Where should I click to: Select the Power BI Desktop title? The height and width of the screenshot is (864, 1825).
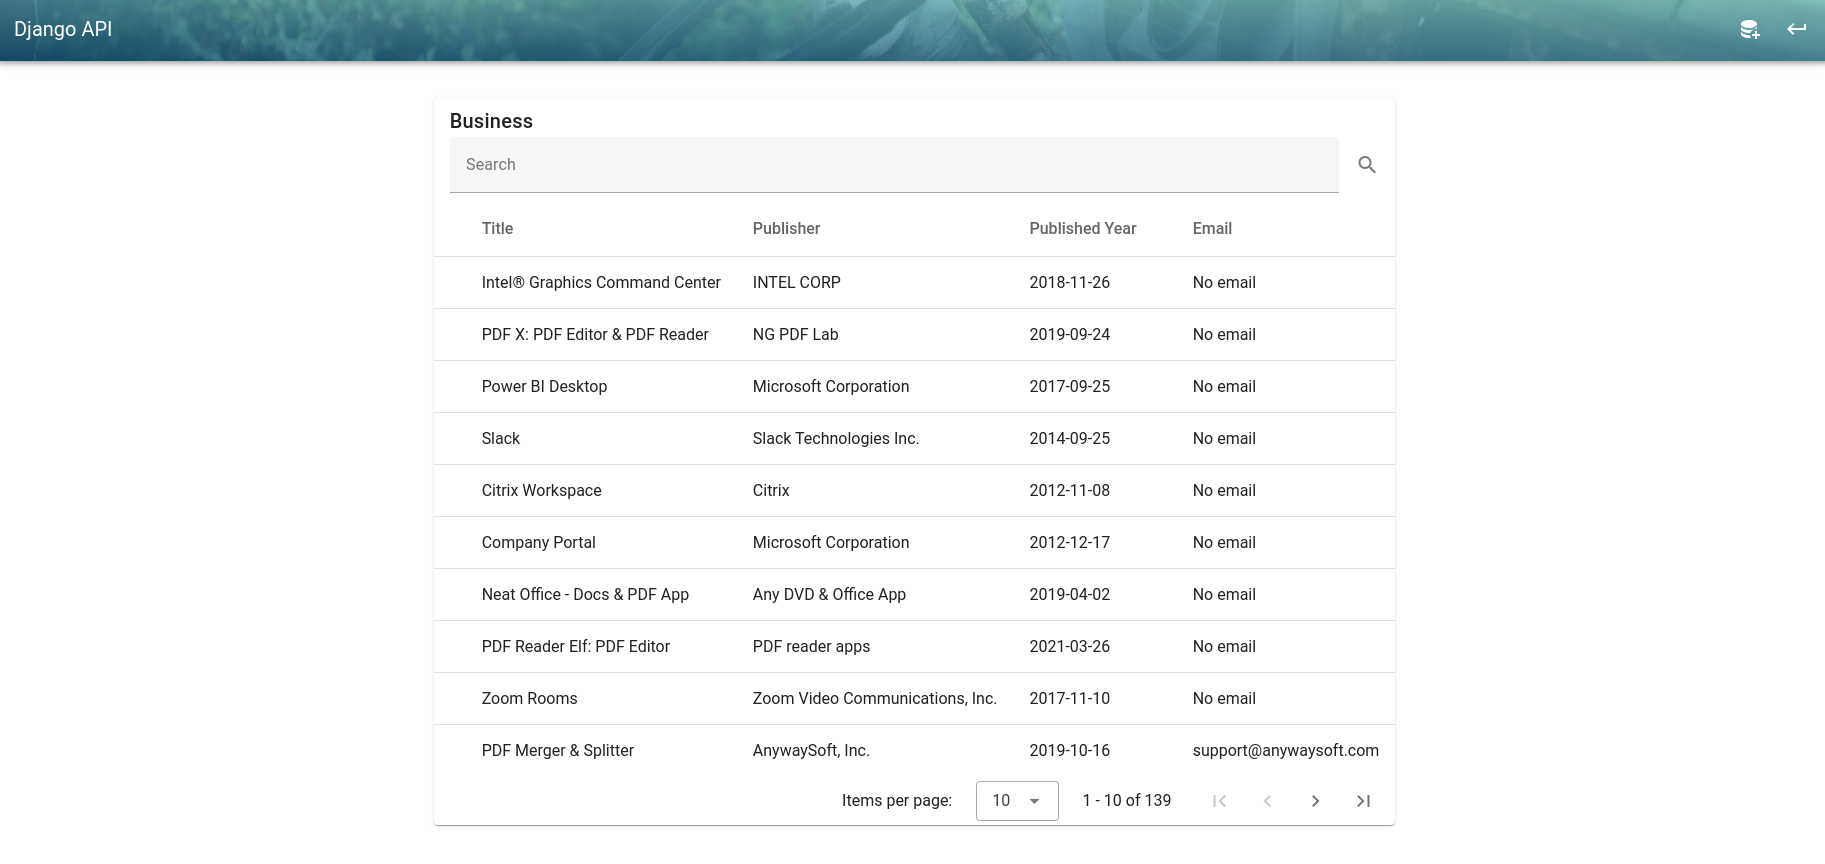544,387
